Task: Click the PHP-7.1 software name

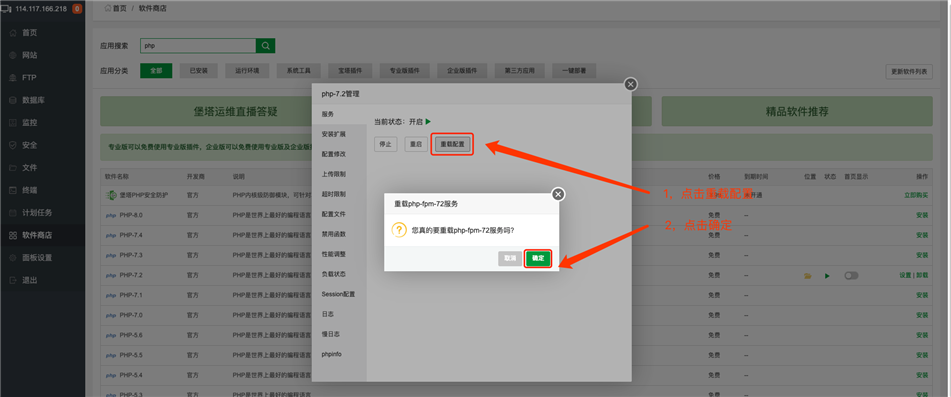Action: coord(131,295)
